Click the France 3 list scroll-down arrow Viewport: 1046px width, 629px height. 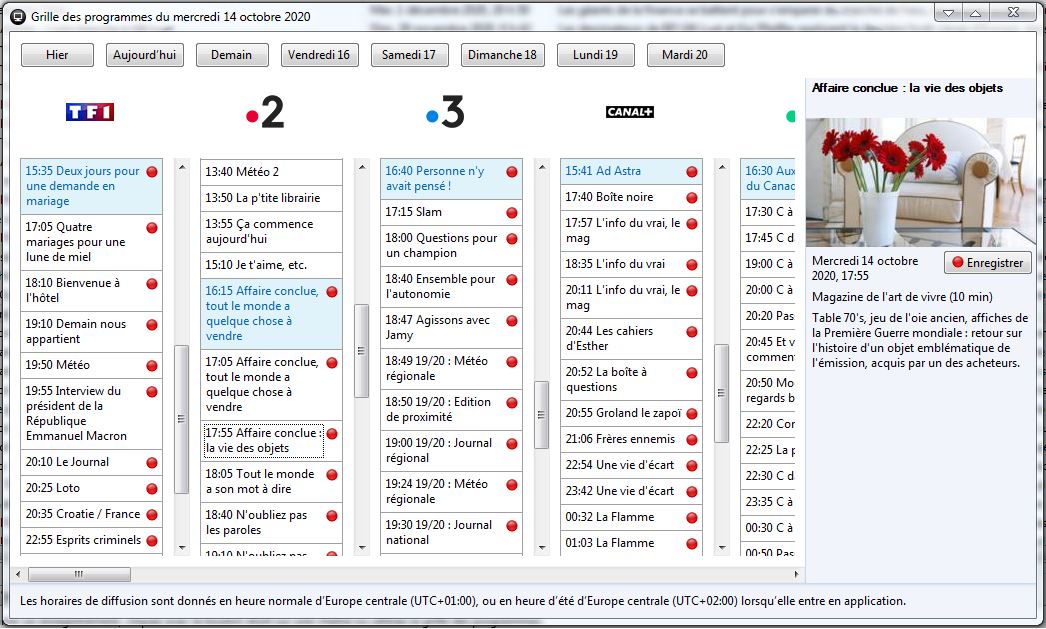click(542, 548)
